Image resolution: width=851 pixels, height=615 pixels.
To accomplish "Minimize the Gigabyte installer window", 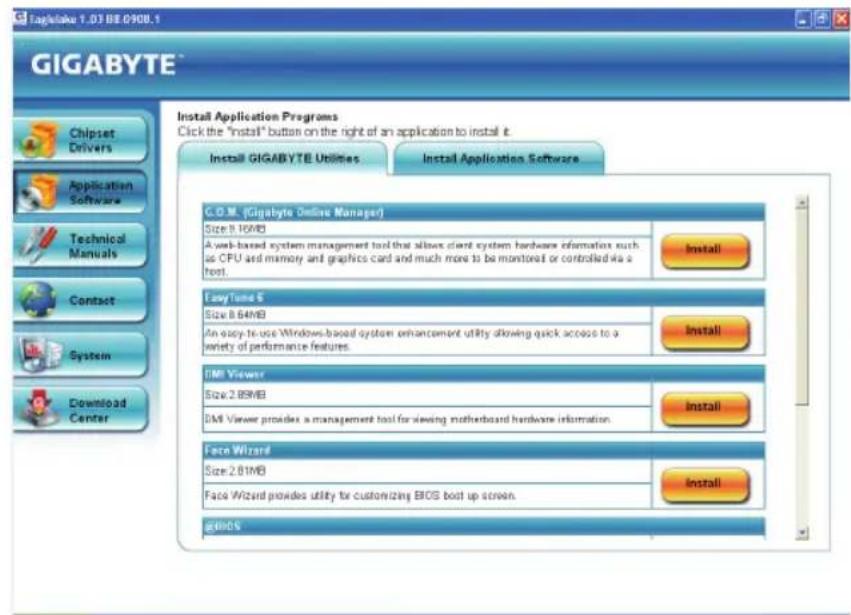I will point(803,20).
